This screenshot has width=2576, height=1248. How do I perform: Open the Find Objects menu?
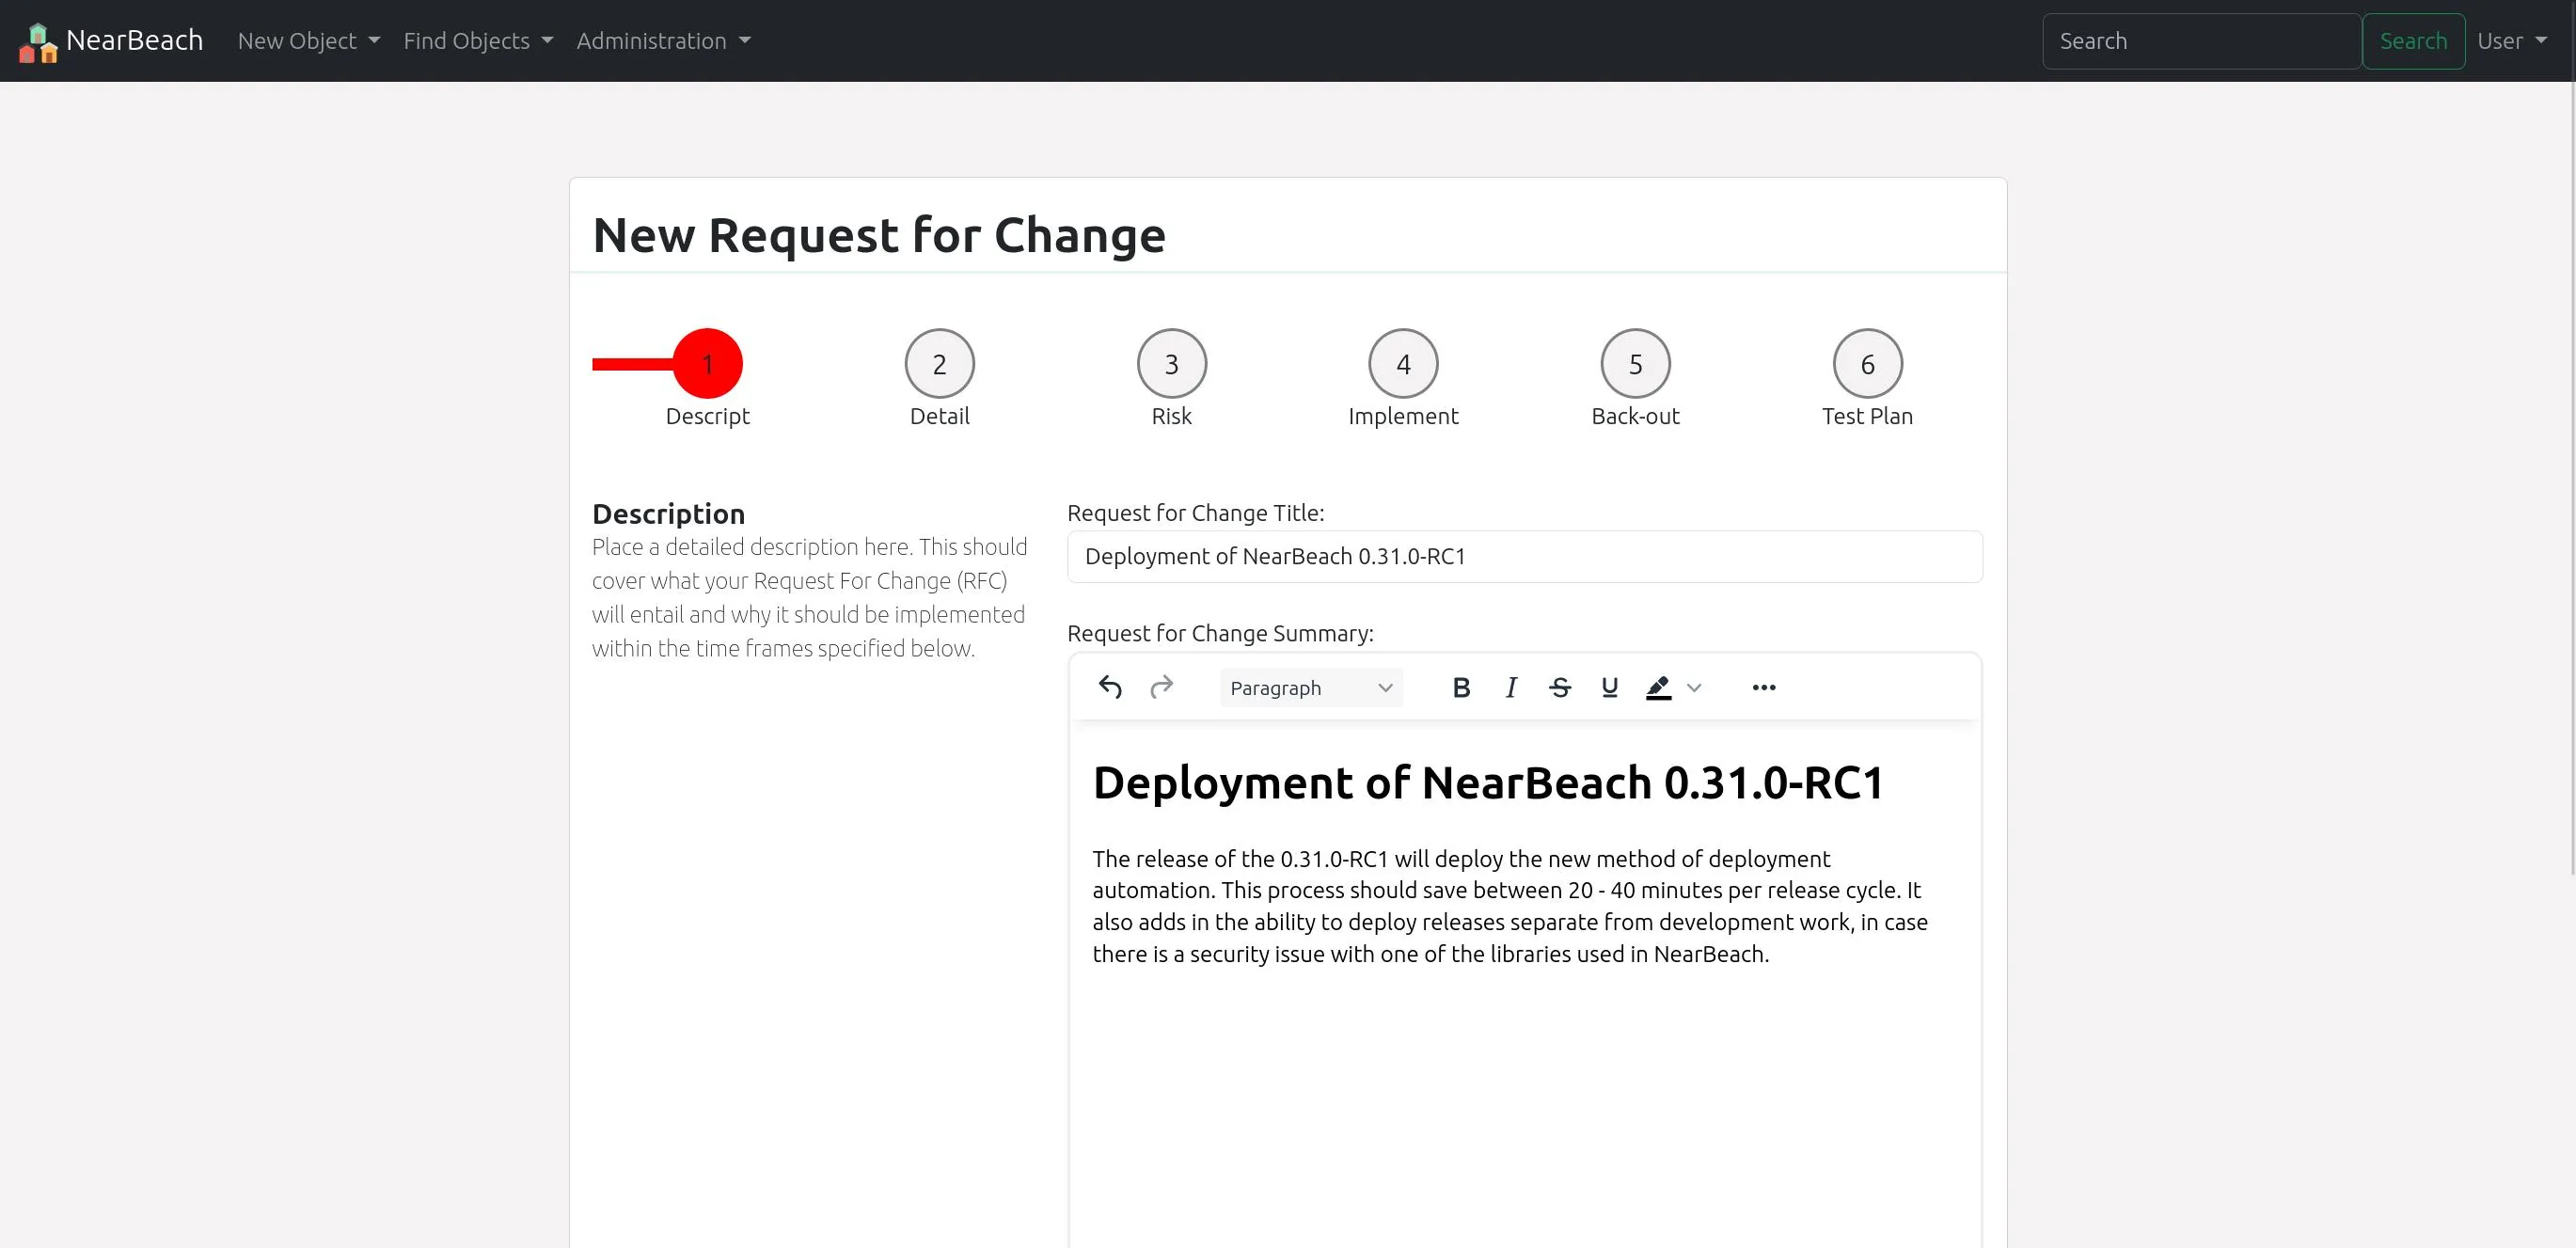(x=477, y=41)
